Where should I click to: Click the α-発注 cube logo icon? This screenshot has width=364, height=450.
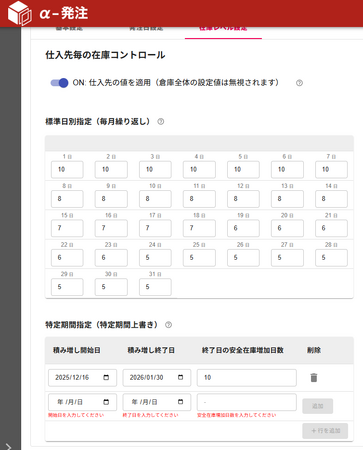tap(20, 13)
